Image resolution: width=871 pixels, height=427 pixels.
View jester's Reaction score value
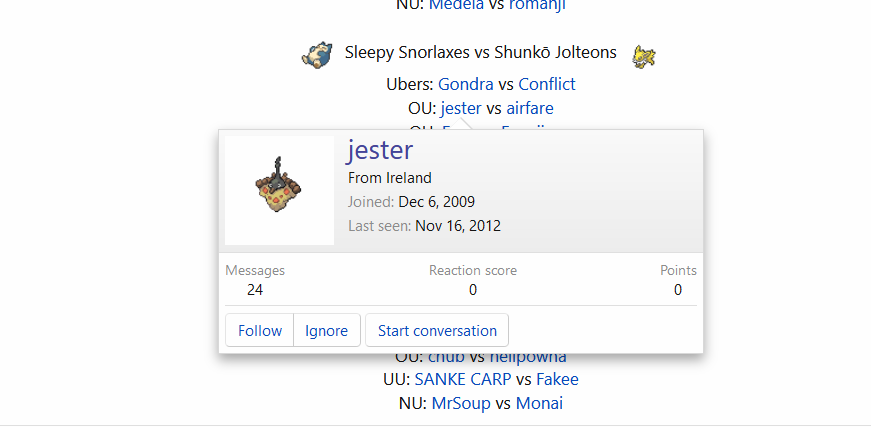point(473,290)
